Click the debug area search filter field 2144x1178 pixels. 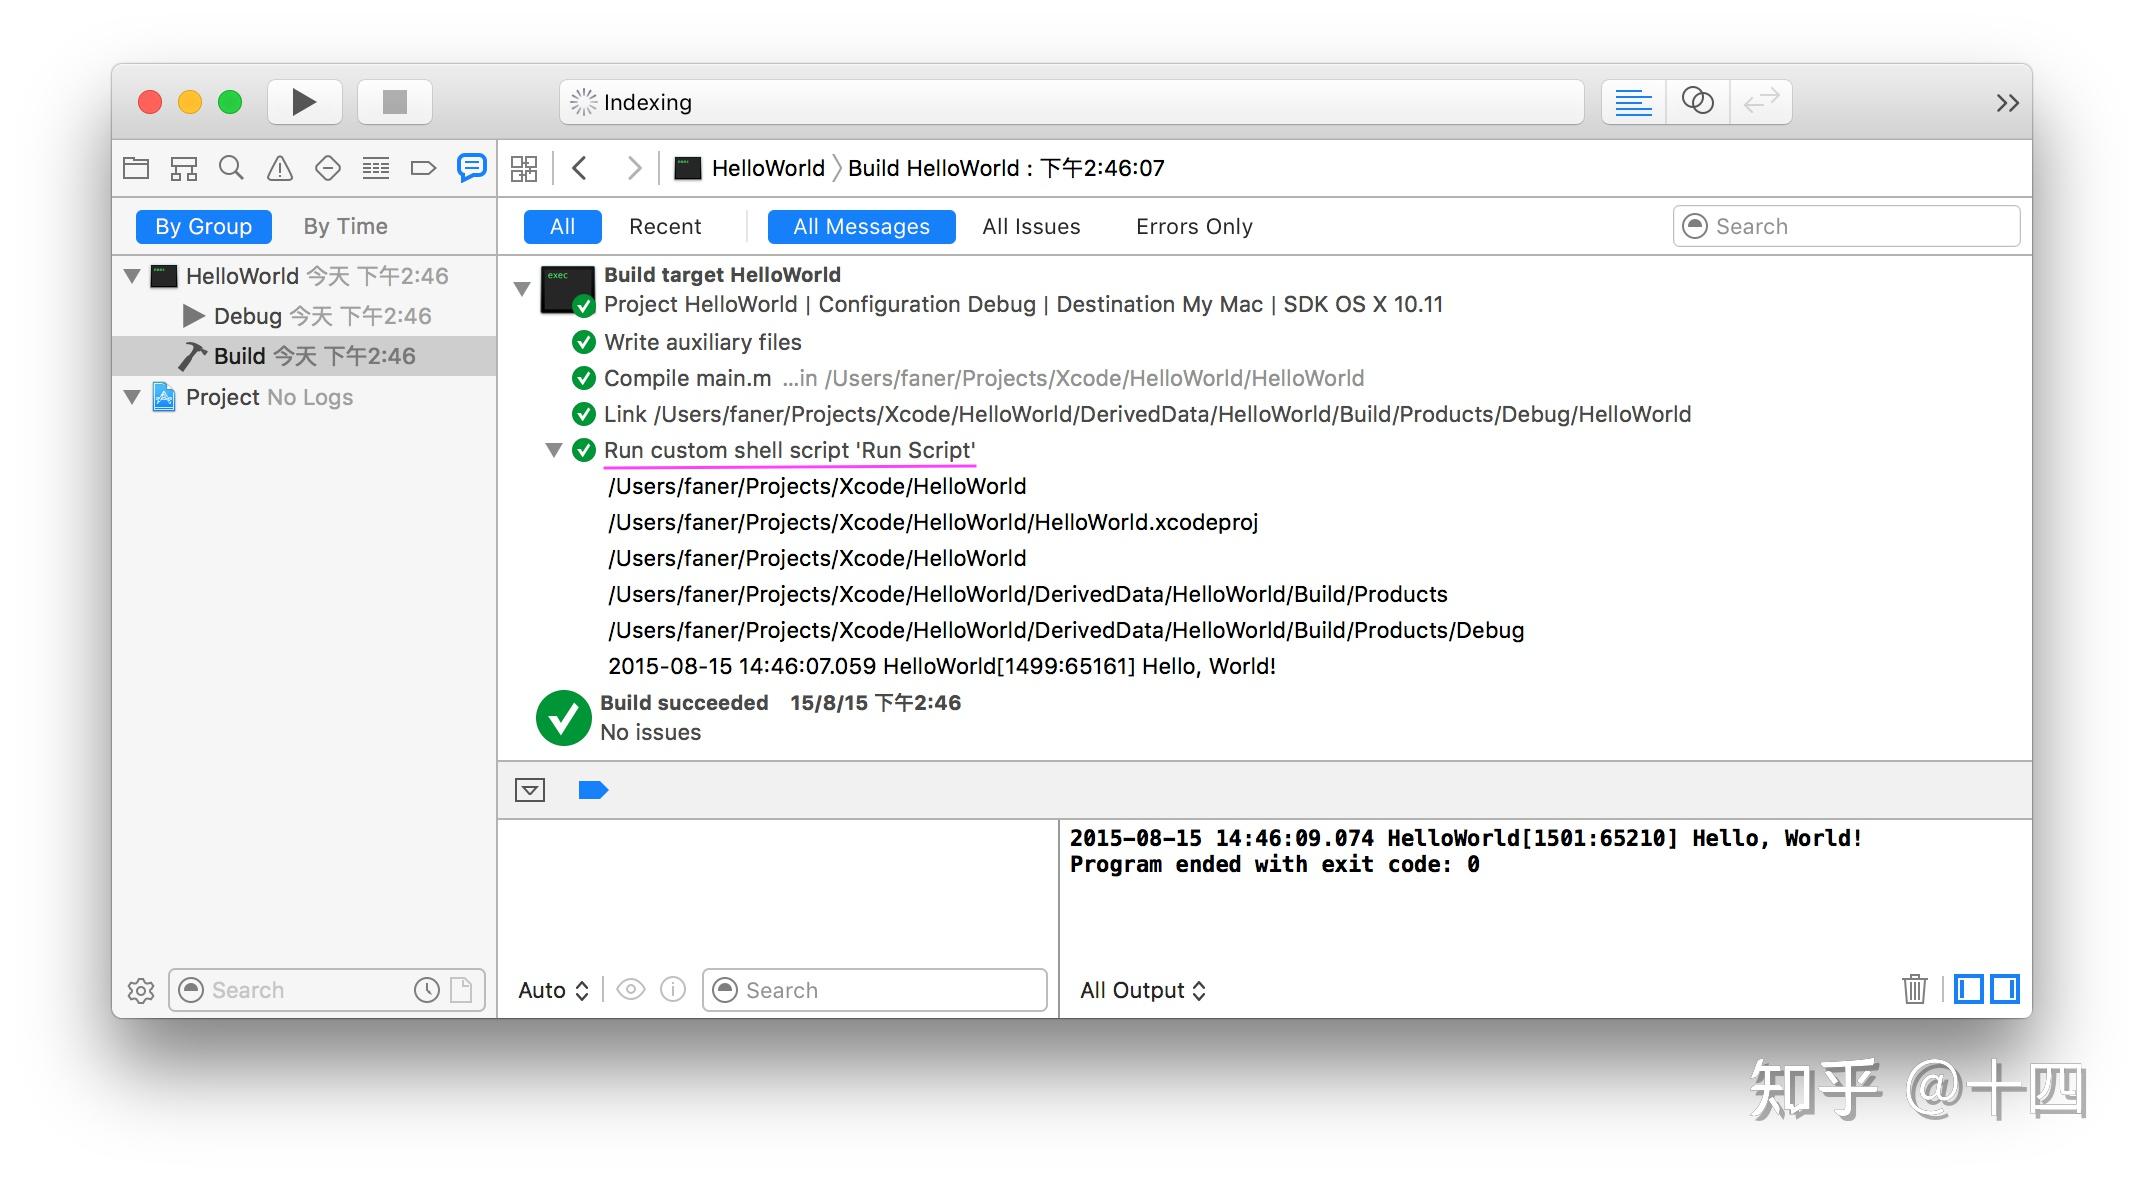(875, 990)
